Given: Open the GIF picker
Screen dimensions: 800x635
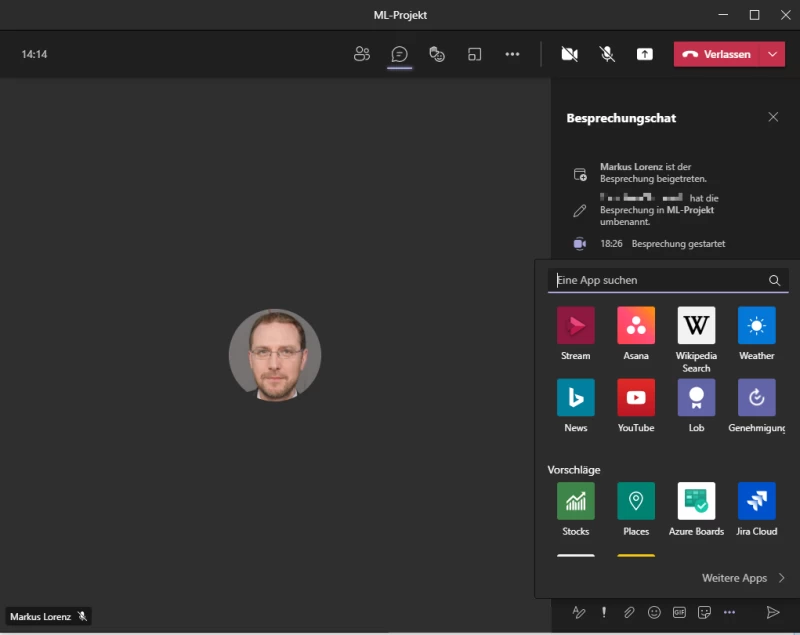Looking at the screenshot, I should [x=680, y=612].
